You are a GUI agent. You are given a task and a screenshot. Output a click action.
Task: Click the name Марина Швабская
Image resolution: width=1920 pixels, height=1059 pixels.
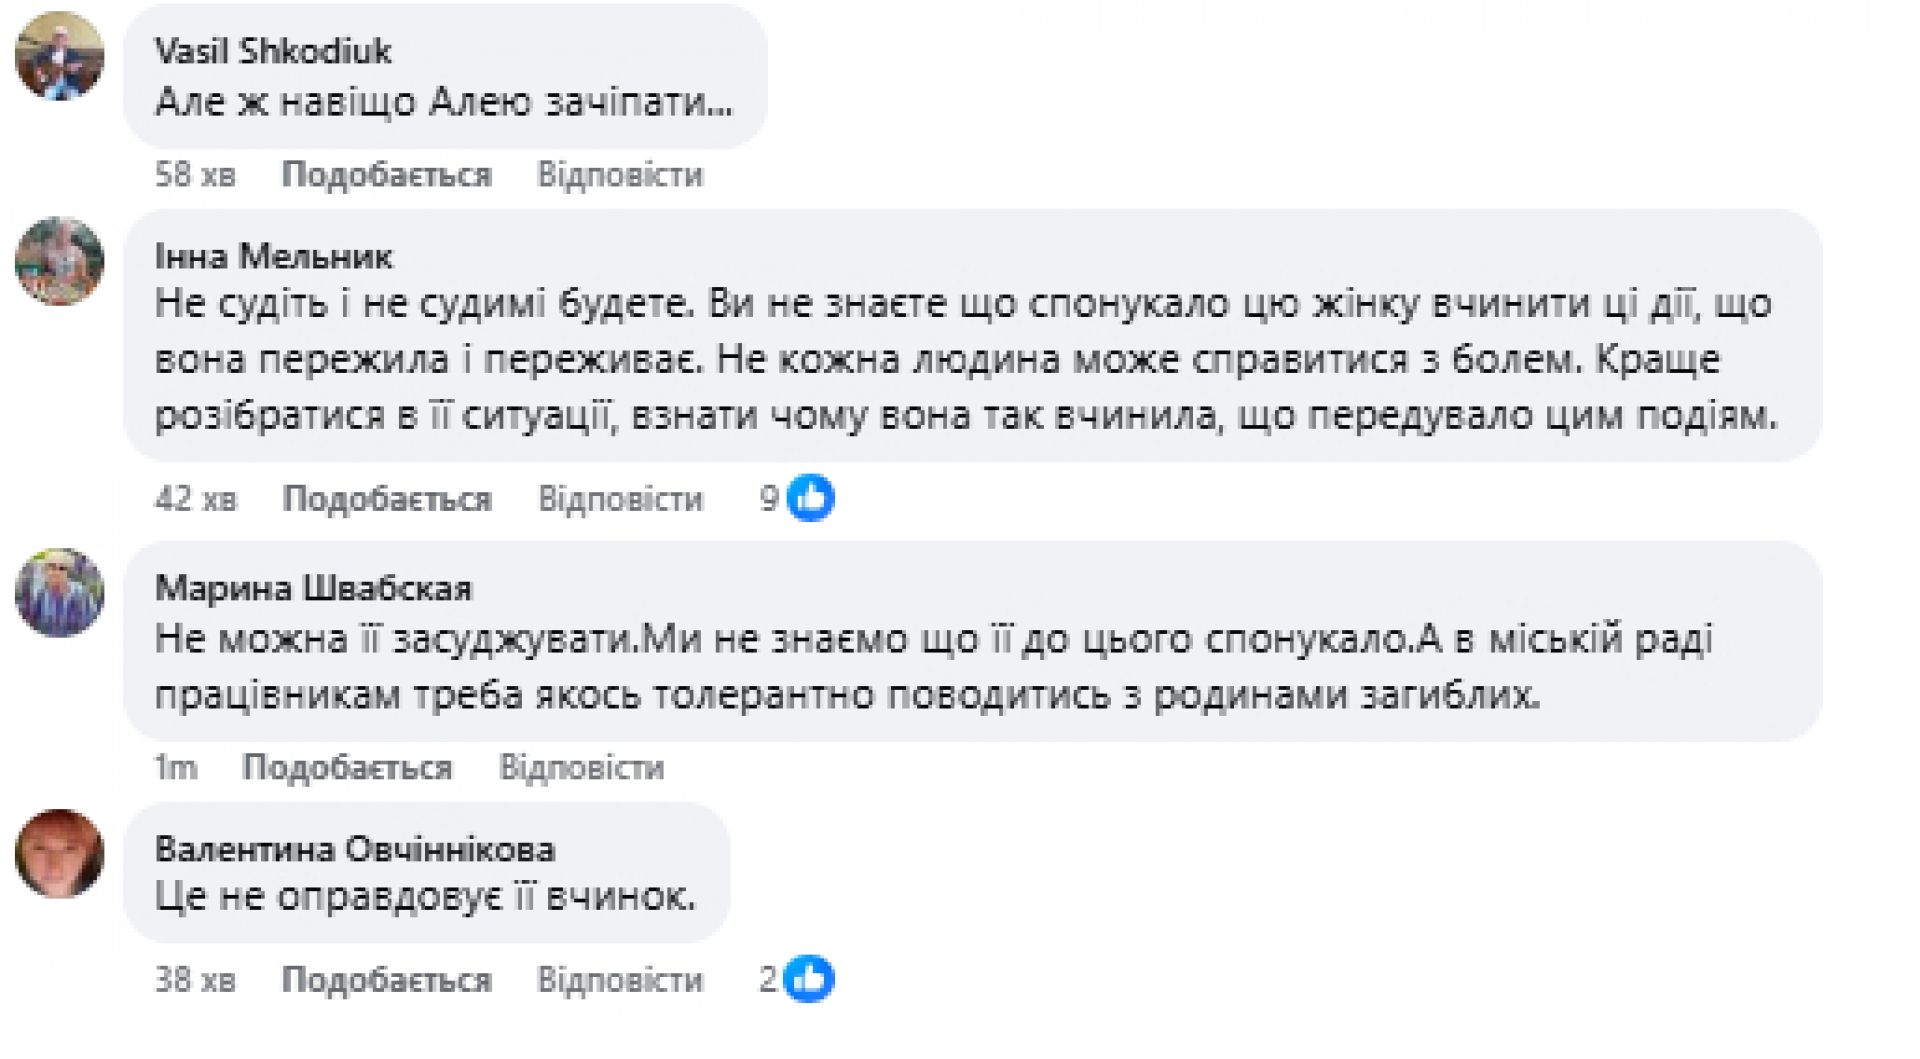[x=313, y=588]
